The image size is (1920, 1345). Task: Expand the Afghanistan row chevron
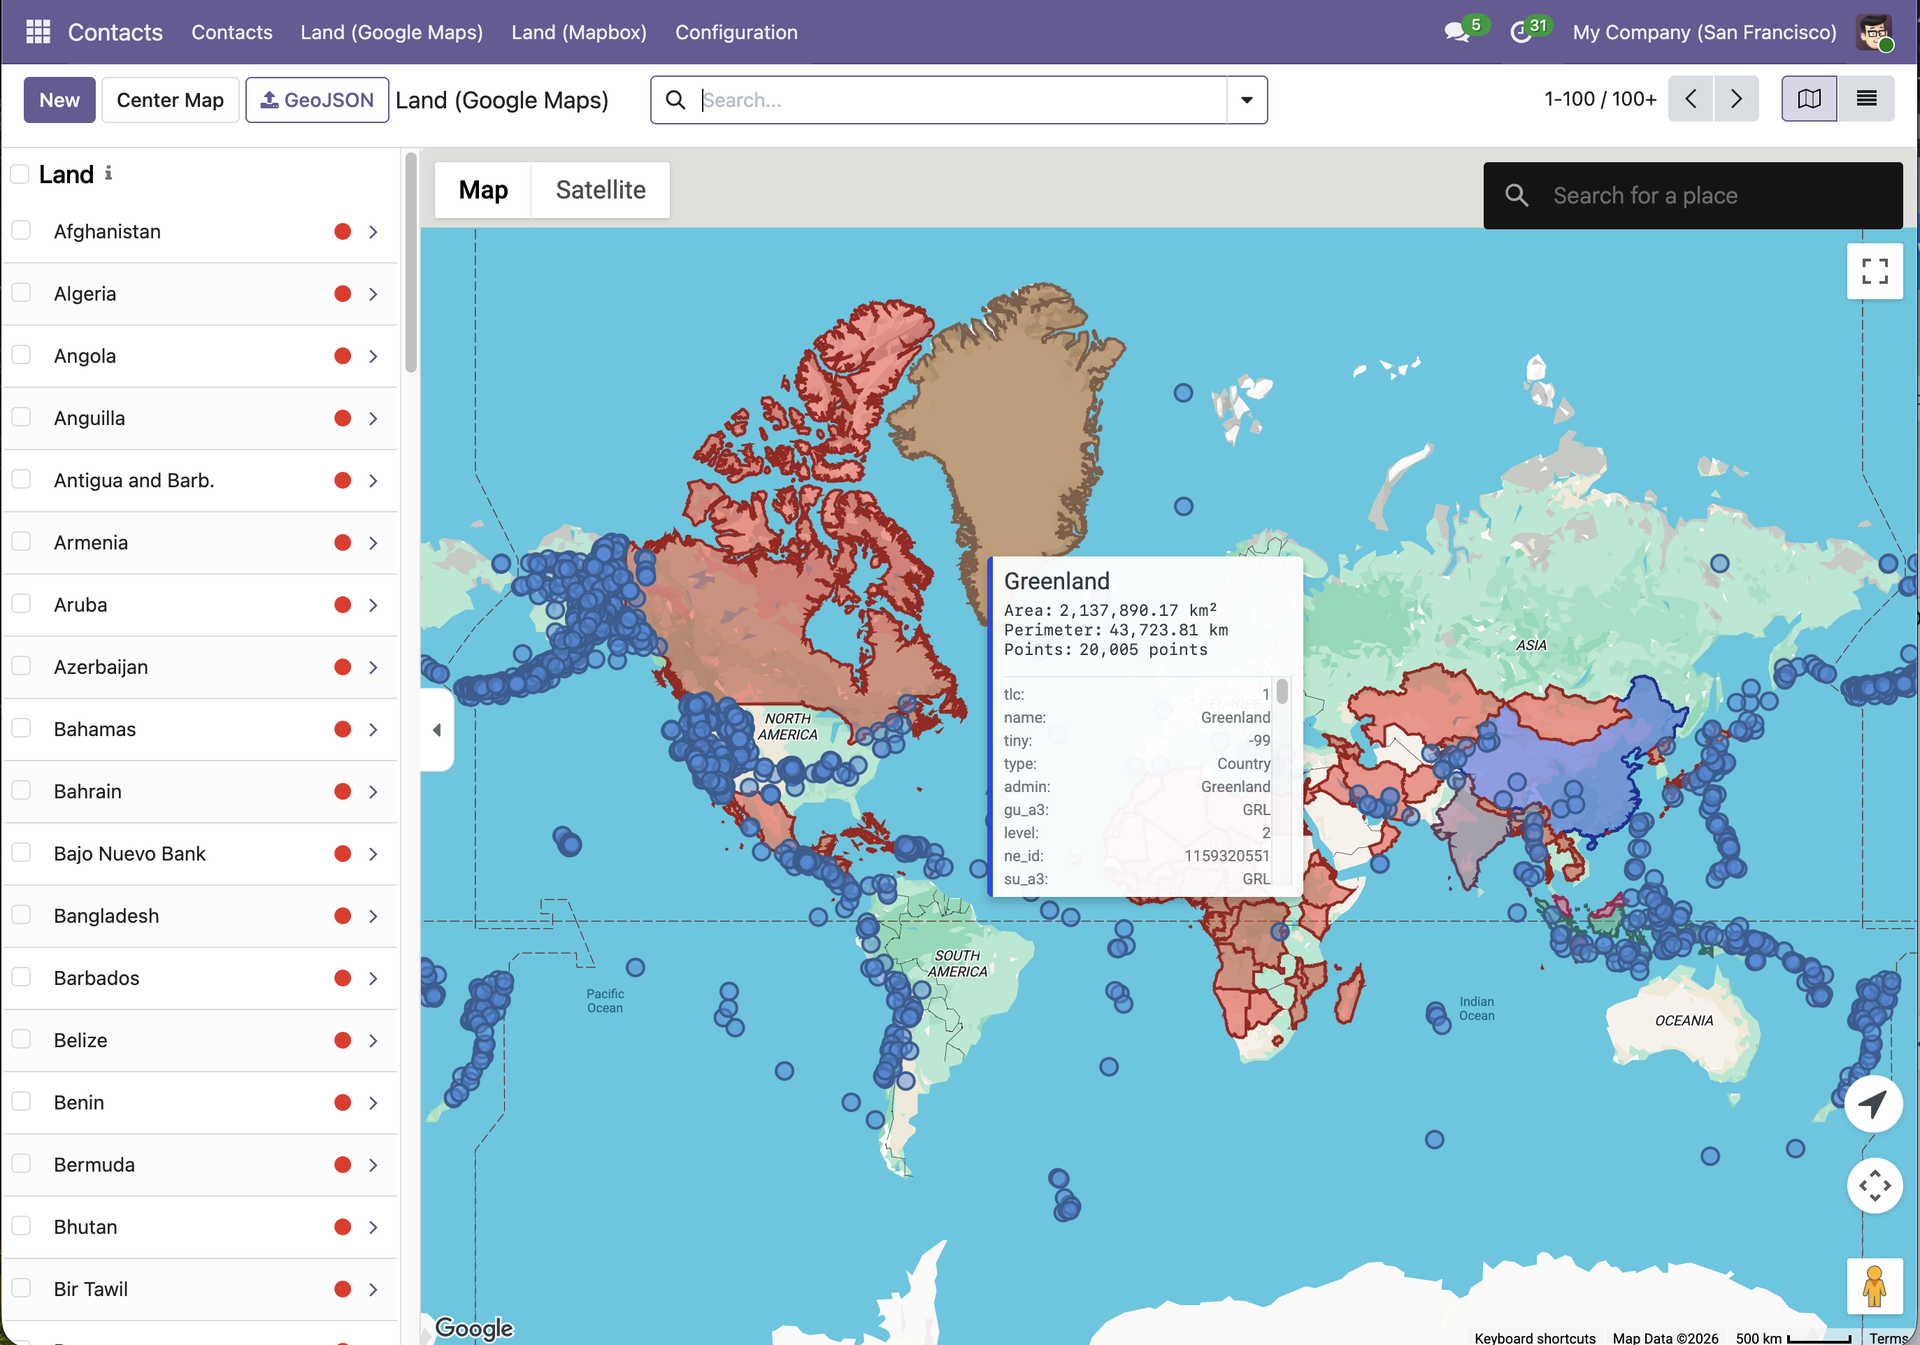(373, 232)
